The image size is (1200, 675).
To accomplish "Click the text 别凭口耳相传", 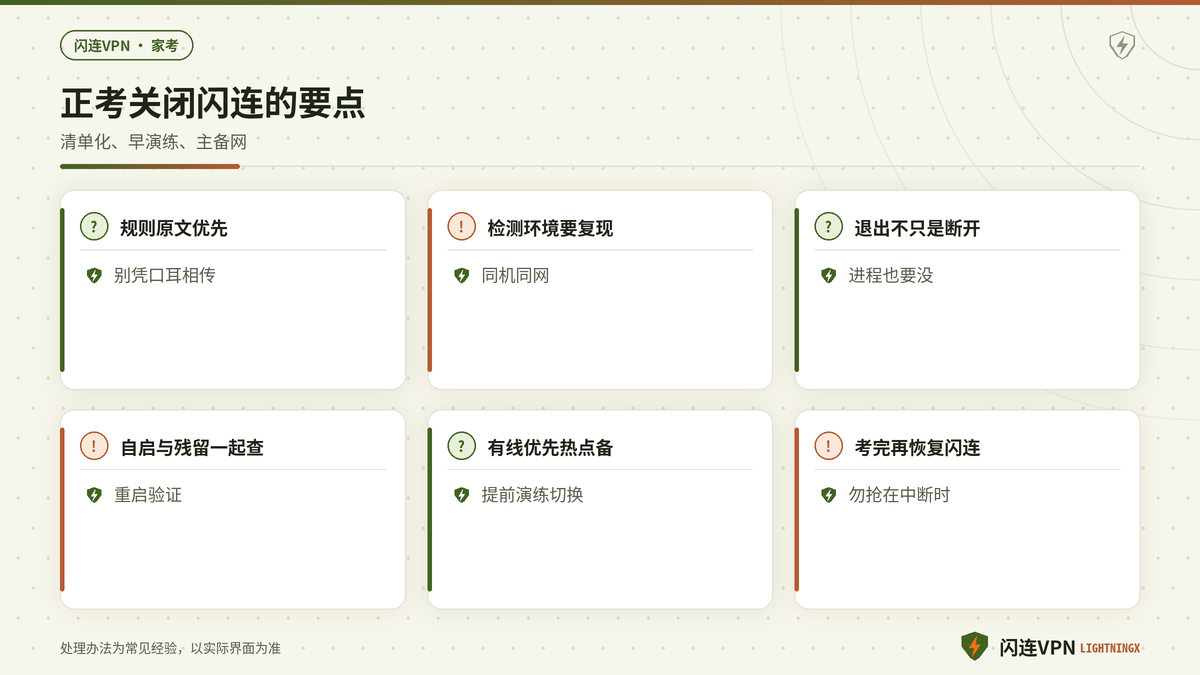I will 165,276.
